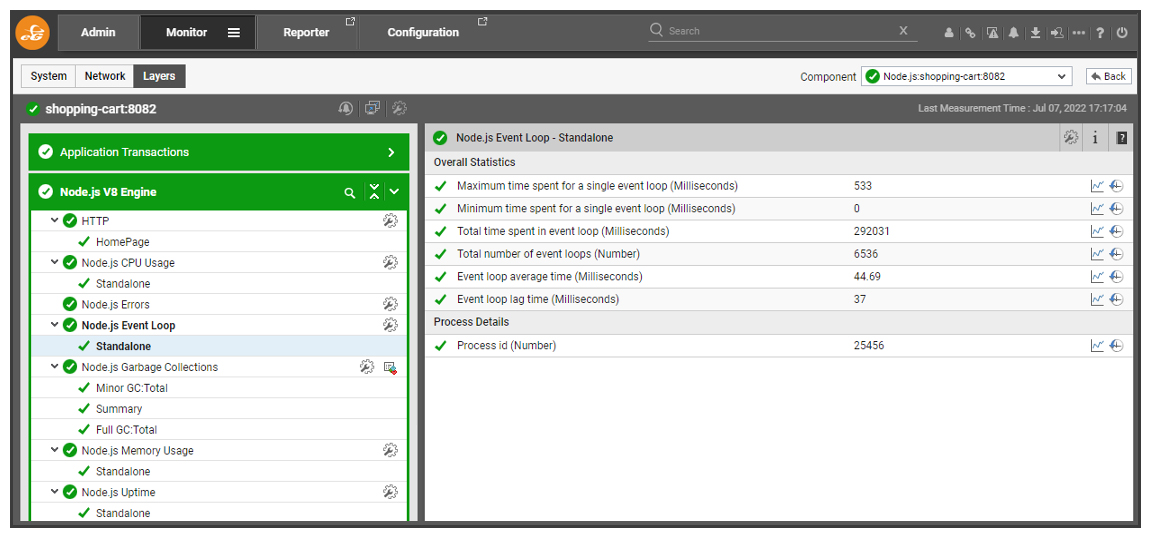Click the help book icon in Event Loop header
Screen dimensions: 1151x538
1121,137
